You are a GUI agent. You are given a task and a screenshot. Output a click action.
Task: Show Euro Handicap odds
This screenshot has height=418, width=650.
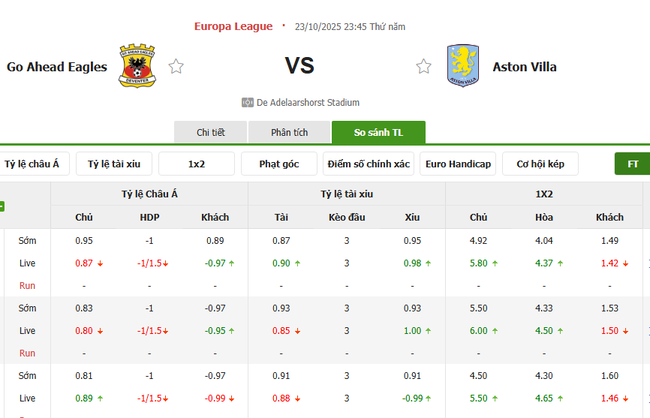pos(458,164)
